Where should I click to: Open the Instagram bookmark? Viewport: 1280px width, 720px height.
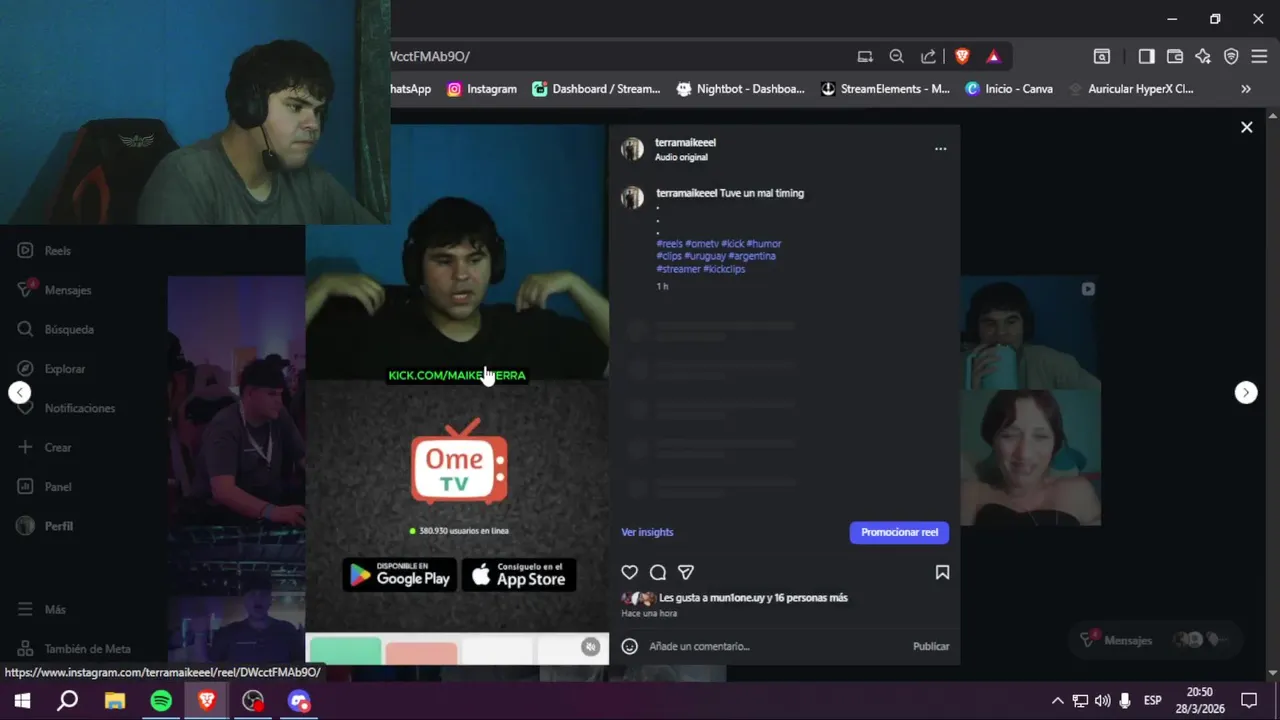482,89
